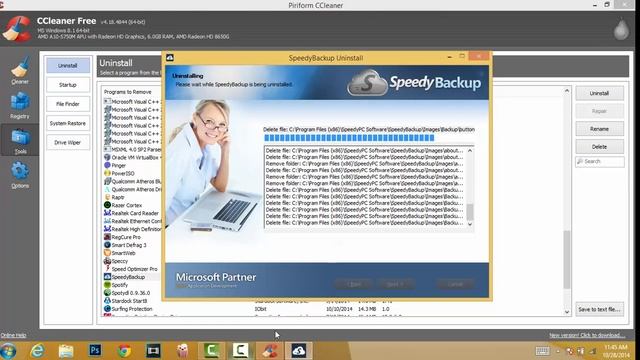Click the uninstall progress bar
This screenshot has height=360, width=640.
(x=369, y=138)
